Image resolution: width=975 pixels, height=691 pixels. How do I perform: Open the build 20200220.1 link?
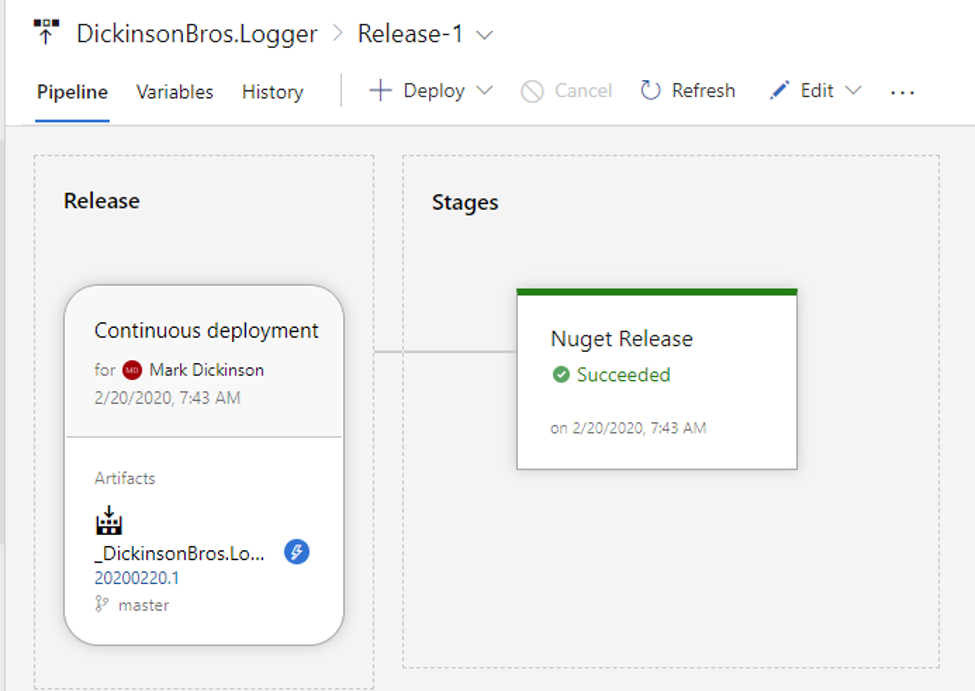pos(137,578)
